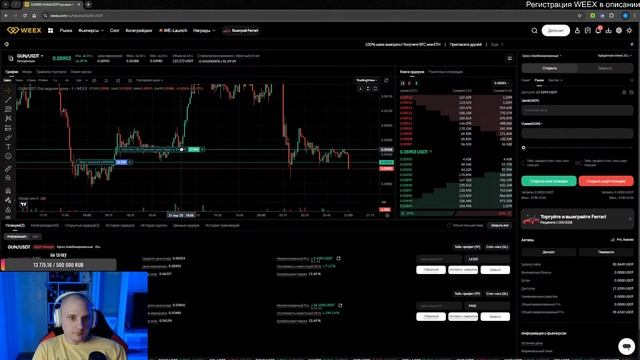Image resolution: width=640 pixels, height=360 pixels.
Task: Select the text T drawing tool
Action: [8, 147]
